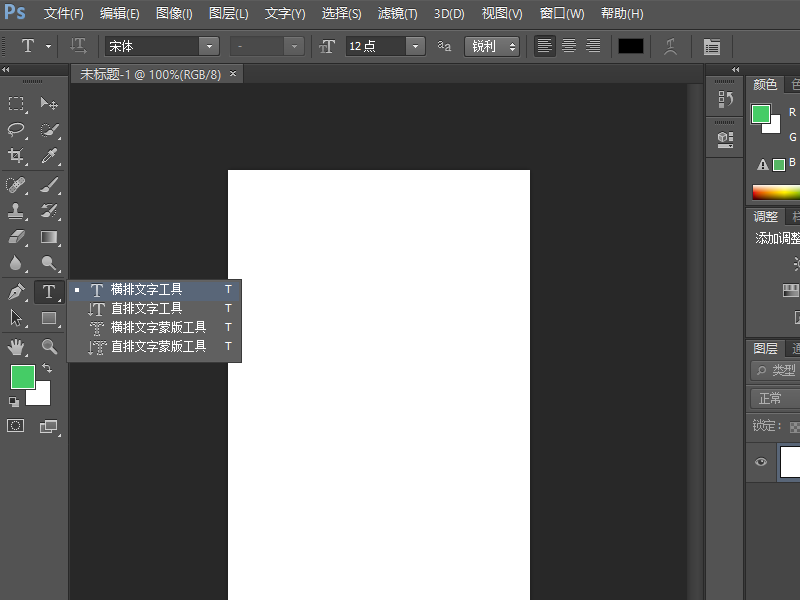Select the History Brush tool
Viewport: 800px width, 600px height.
click(49, 211)
